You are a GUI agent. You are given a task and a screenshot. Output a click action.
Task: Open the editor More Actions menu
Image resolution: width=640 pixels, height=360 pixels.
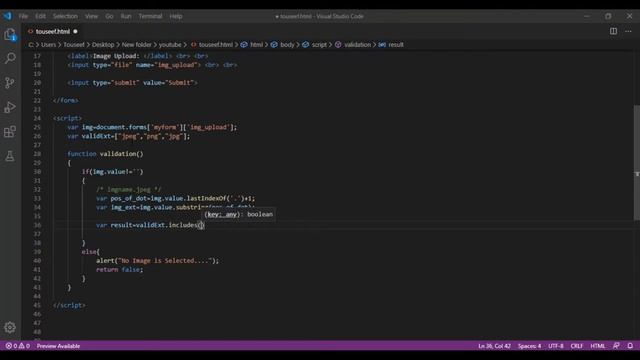point(628,31)
